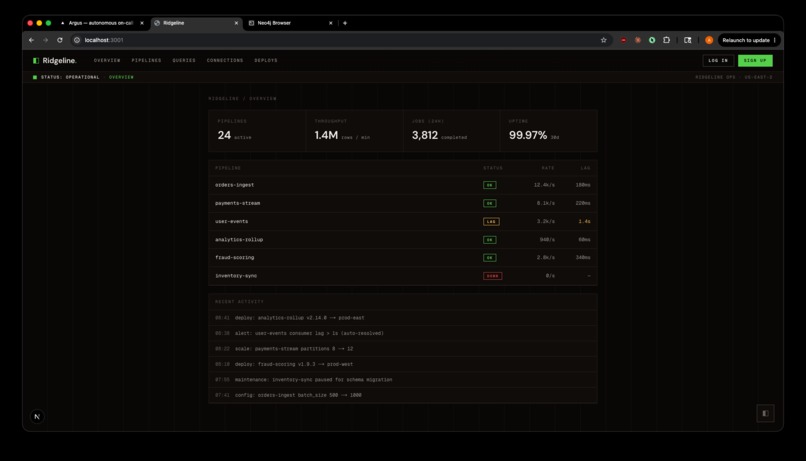
Task: Click Relaunch to update button
Action: (746, 40)
